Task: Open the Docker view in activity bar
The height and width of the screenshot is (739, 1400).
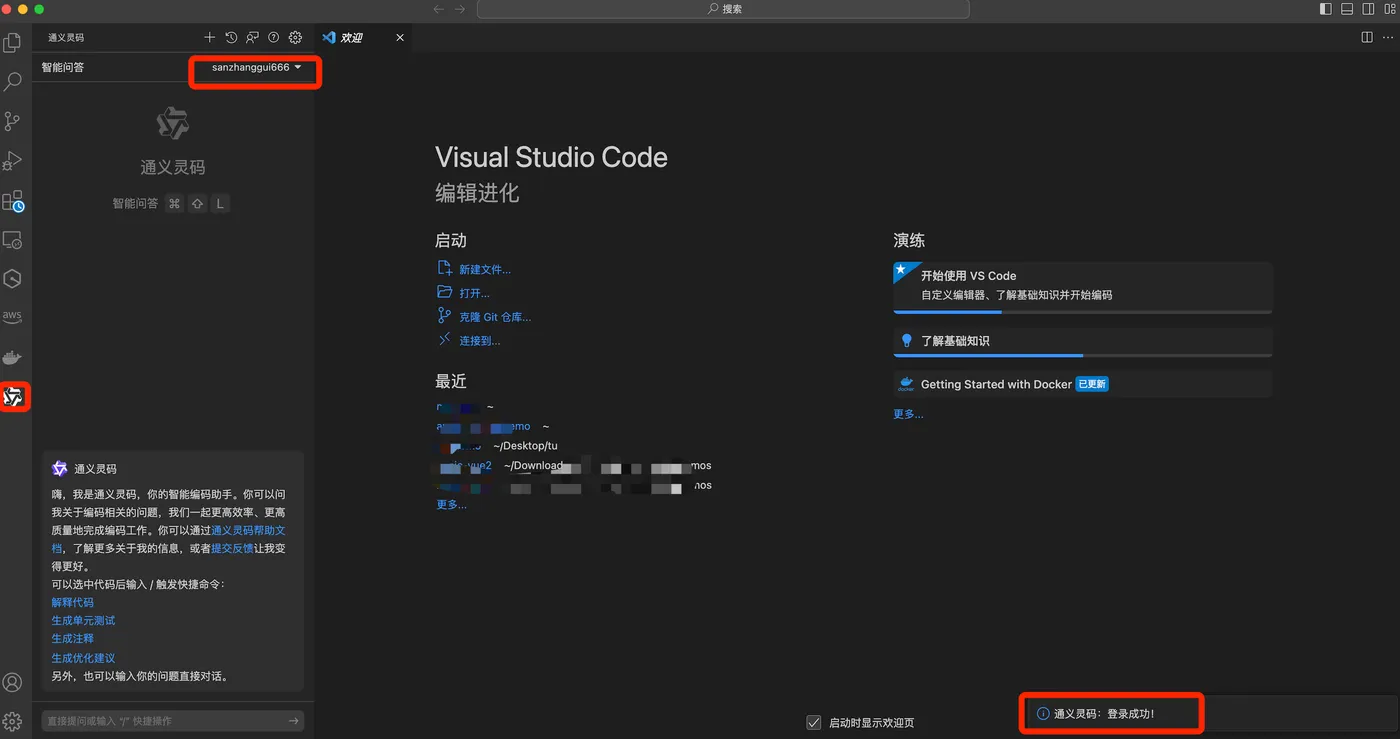Action: tap(12, 357)
